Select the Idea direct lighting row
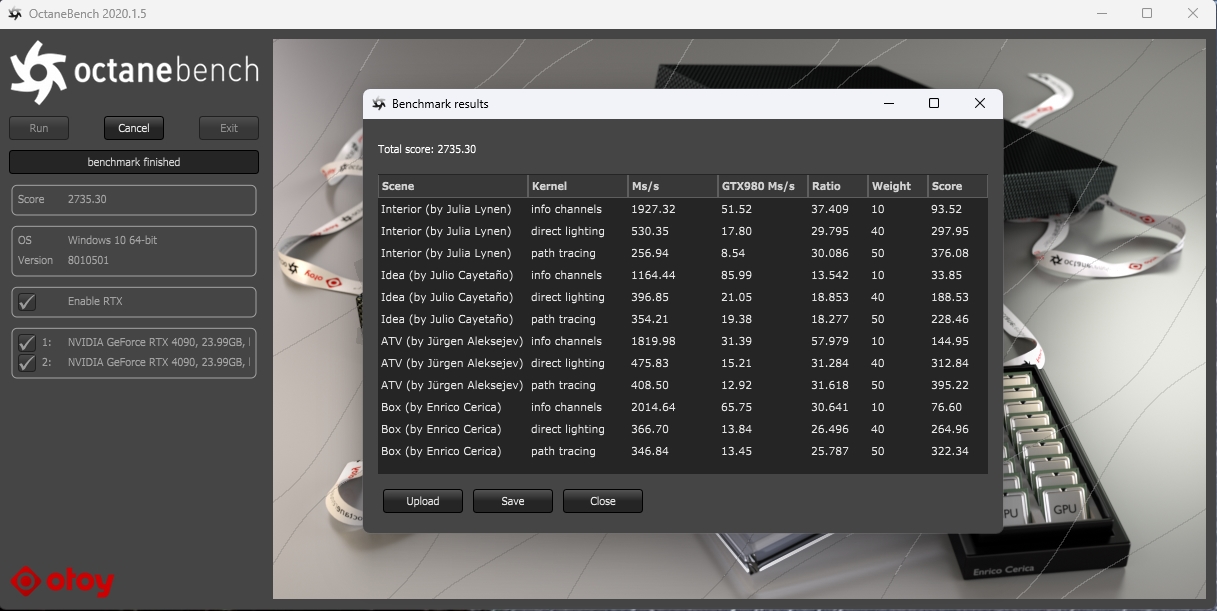Screen dimensions: 1217x611 pos(683,297)
